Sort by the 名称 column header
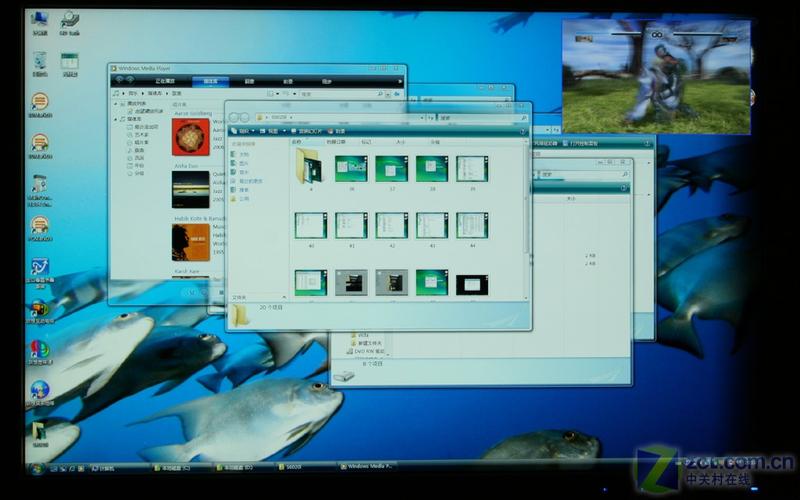The width and height of the screenshot is (800, 500). [x=297, y=142]
